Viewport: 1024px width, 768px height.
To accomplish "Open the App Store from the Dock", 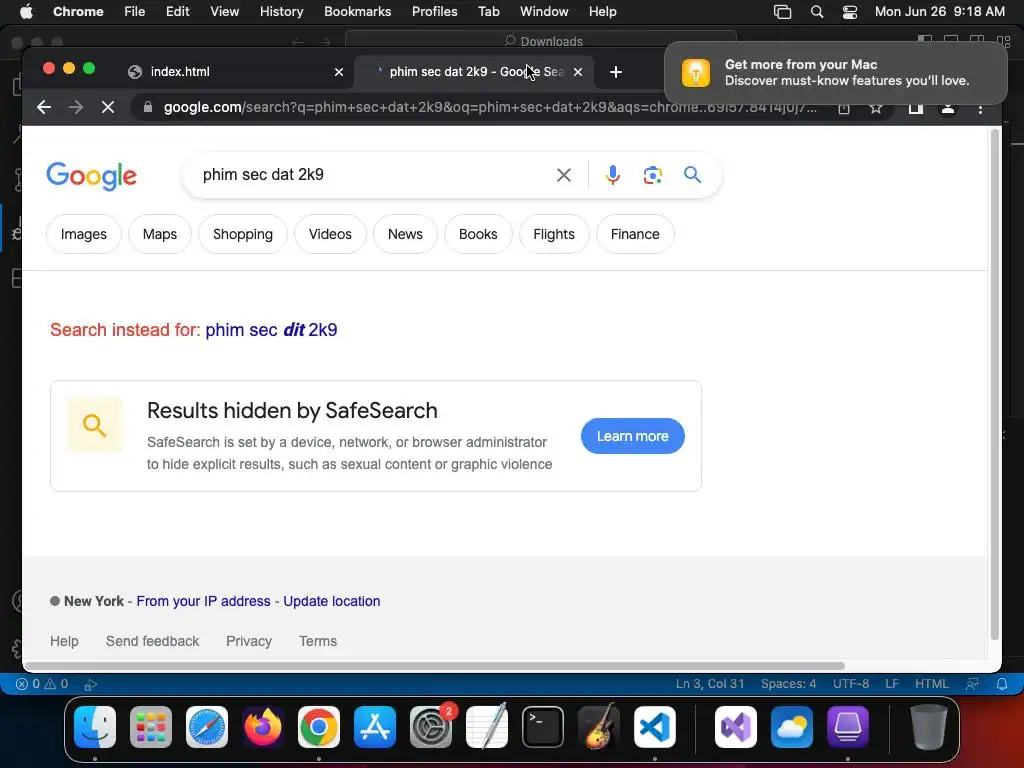I will coord(375,727).
